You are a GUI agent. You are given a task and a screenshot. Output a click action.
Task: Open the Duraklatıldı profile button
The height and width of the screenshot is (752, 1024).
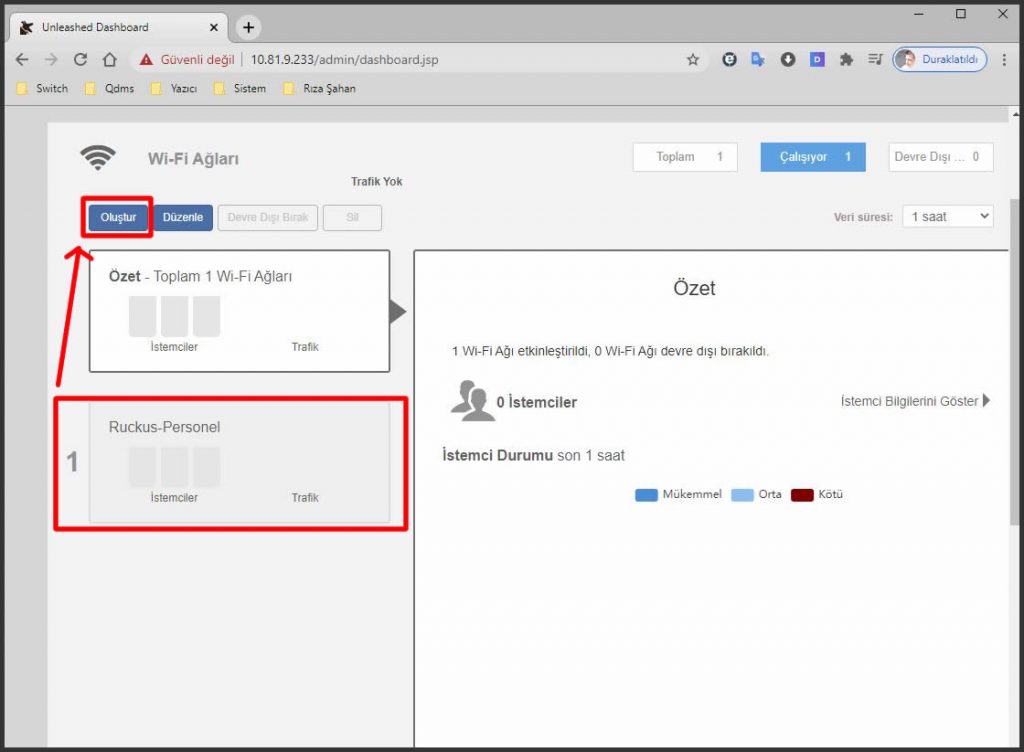point(940,59)
